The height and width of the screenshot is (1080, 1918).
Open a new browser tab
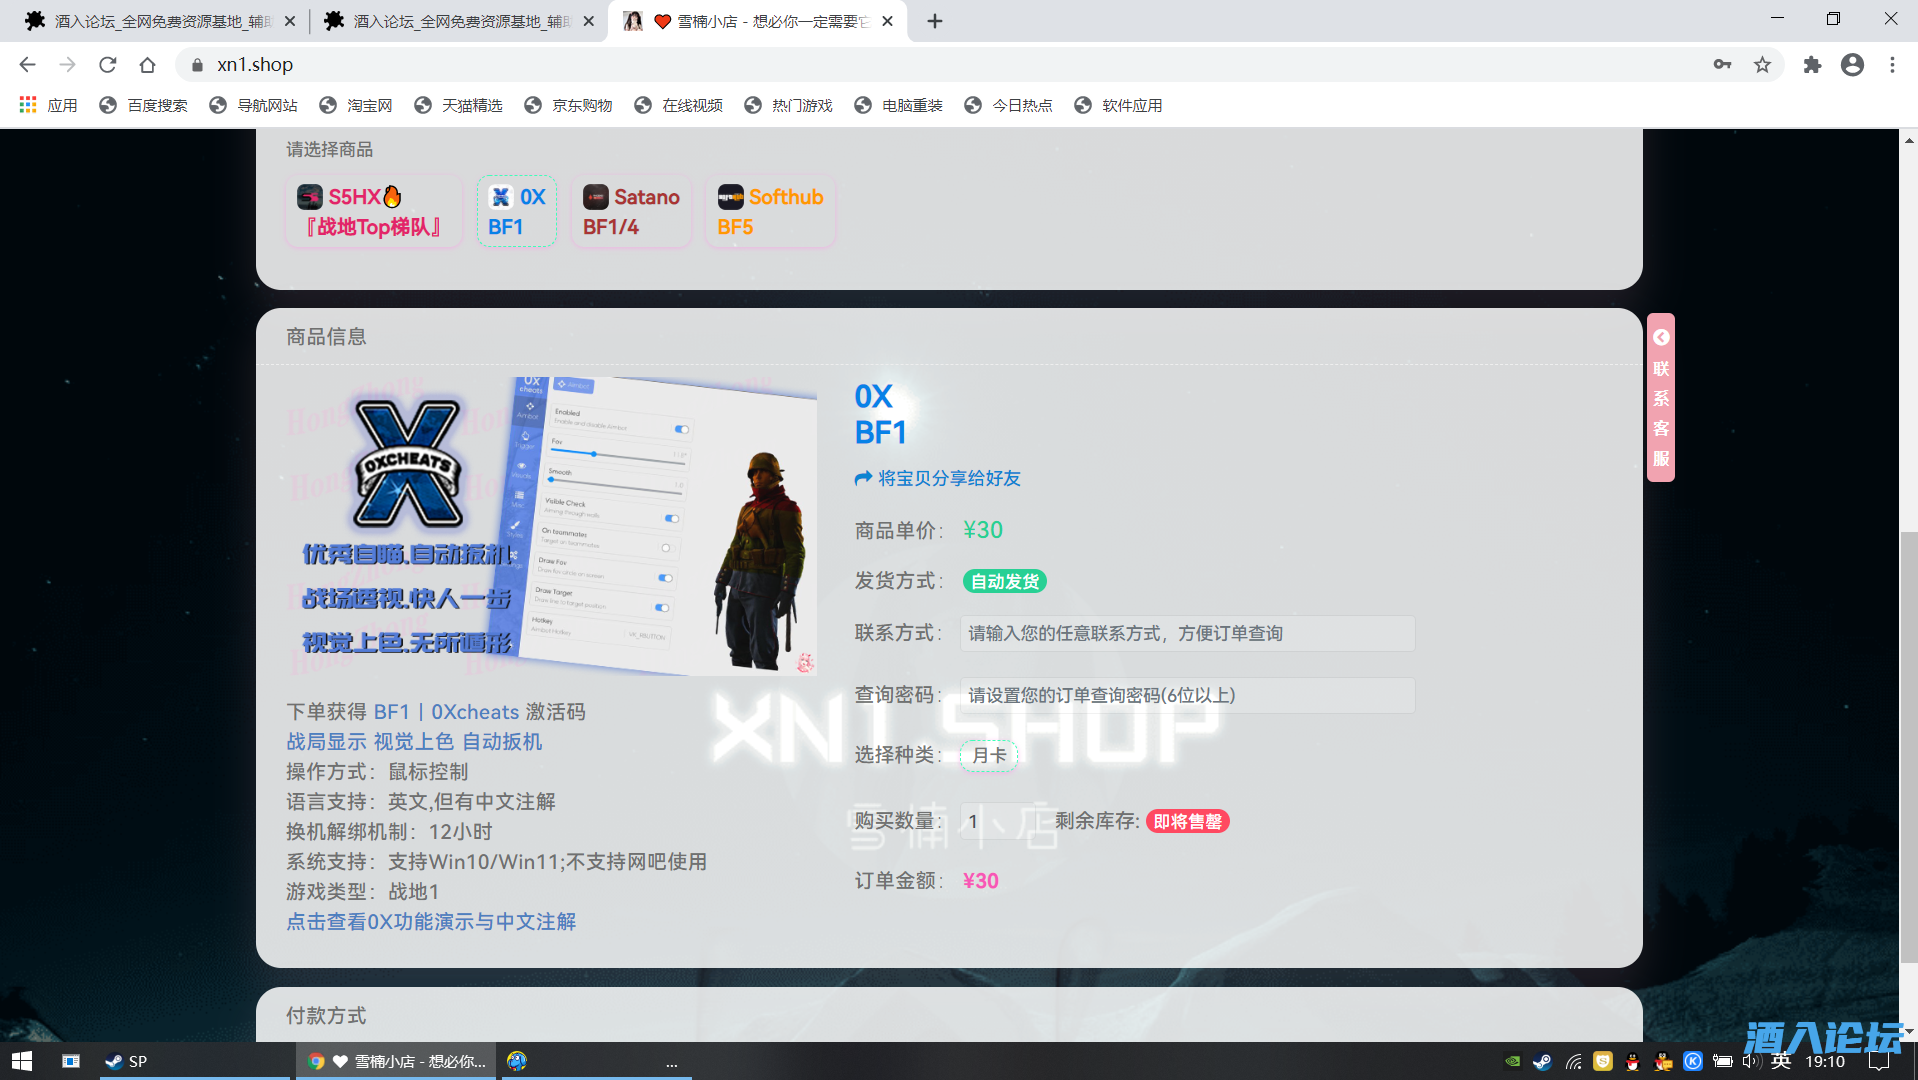(x=935, y=21)
